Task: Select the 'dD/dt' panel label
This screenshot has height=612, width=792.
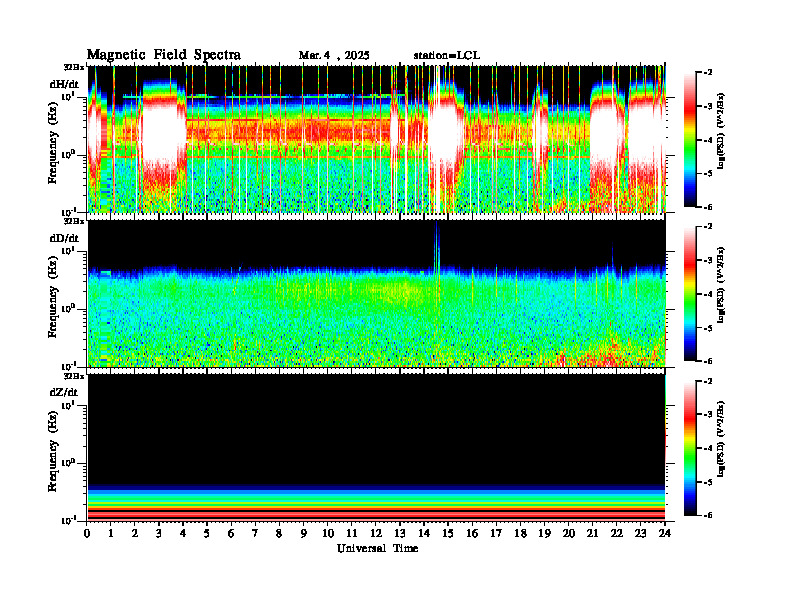Action: tap(64, 238)
